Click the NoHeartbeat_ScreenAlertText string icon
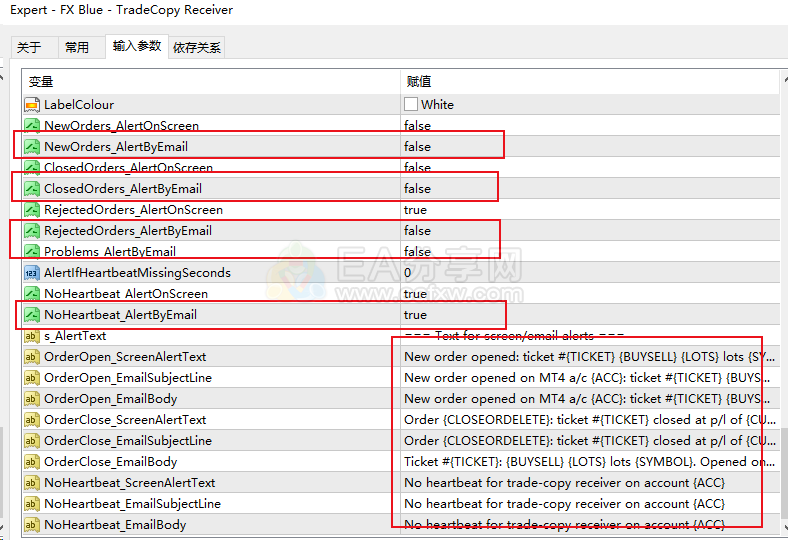Image resolution: width=788 pixels, height=540 pixels. click(x=32, y=483)
